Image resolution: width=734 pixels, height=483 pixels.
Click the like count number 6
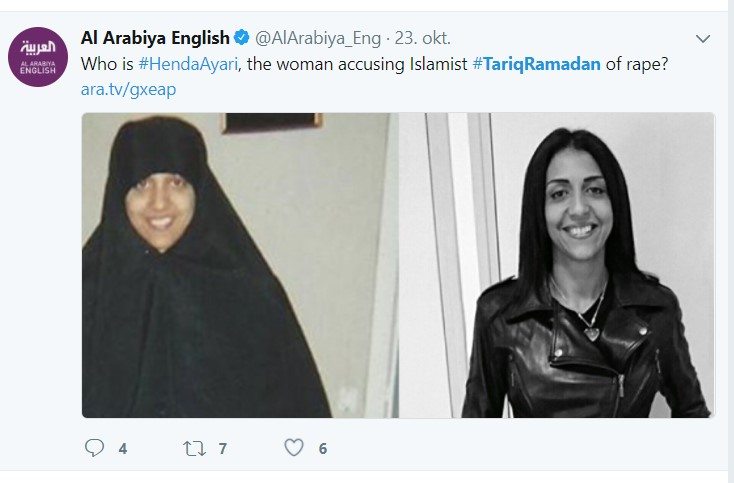[x=323, y=449]
